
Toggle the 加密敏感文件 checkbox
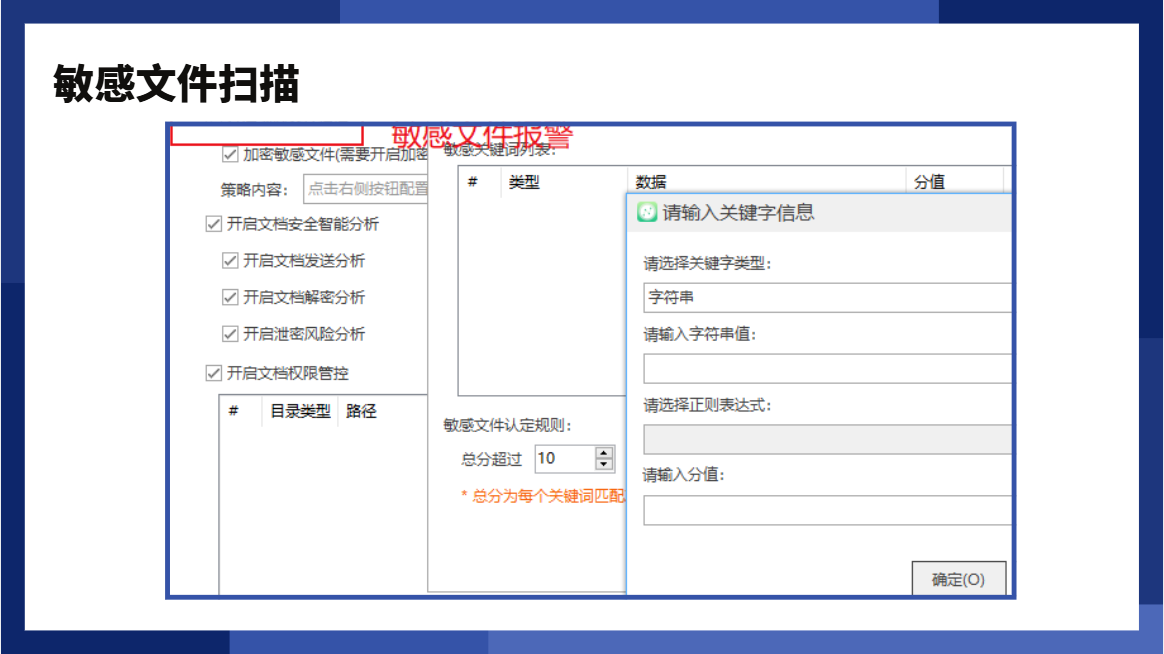pos(229,154)
